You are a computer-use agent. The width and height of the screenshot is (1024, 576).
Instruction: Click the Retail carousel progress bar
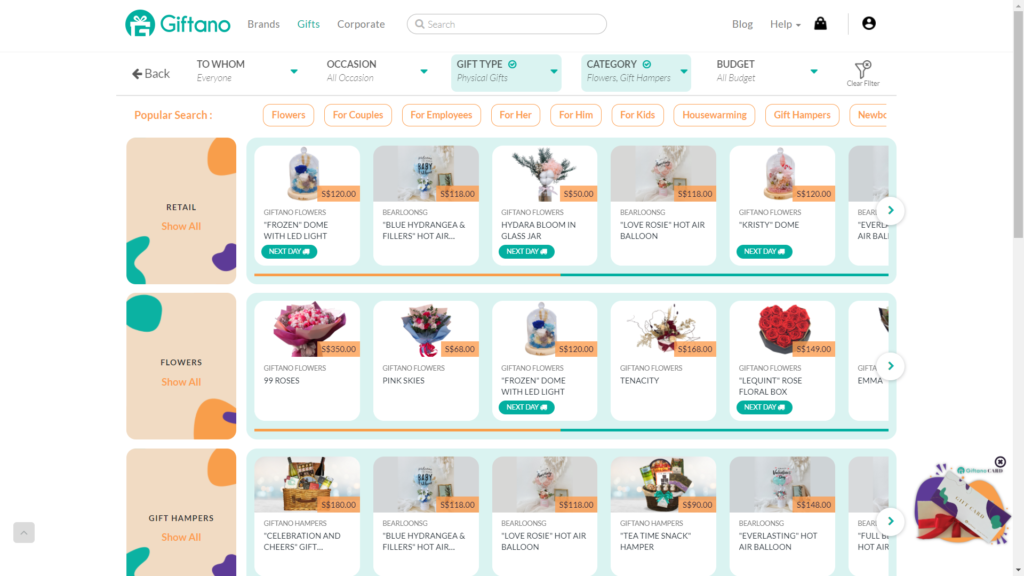click(571, 275)
